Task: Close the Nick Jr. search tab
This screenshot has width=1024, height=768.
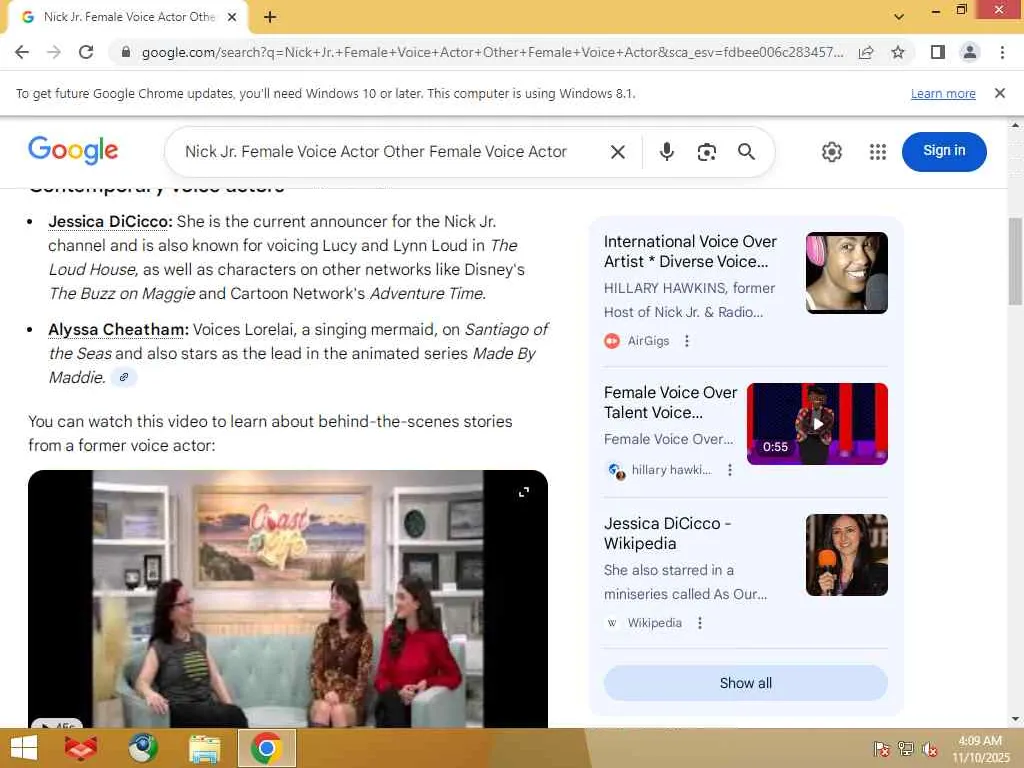Action: click(232, 17)
